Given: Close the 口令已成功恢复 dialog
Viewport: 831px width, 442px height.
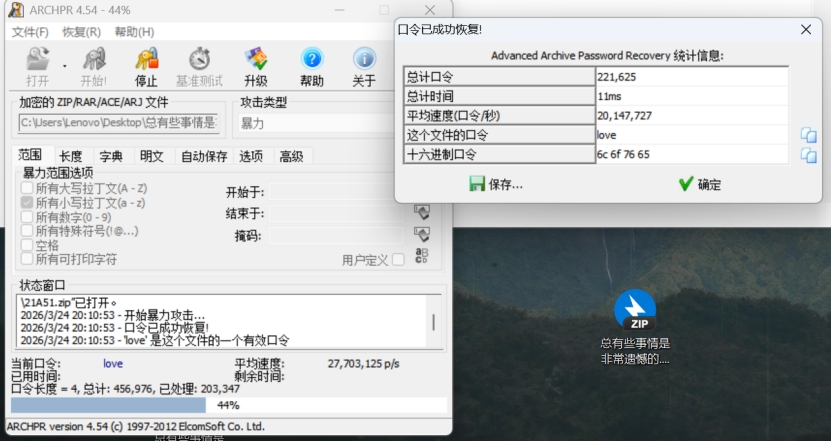Looking at the screenshot, I should 806,30.
